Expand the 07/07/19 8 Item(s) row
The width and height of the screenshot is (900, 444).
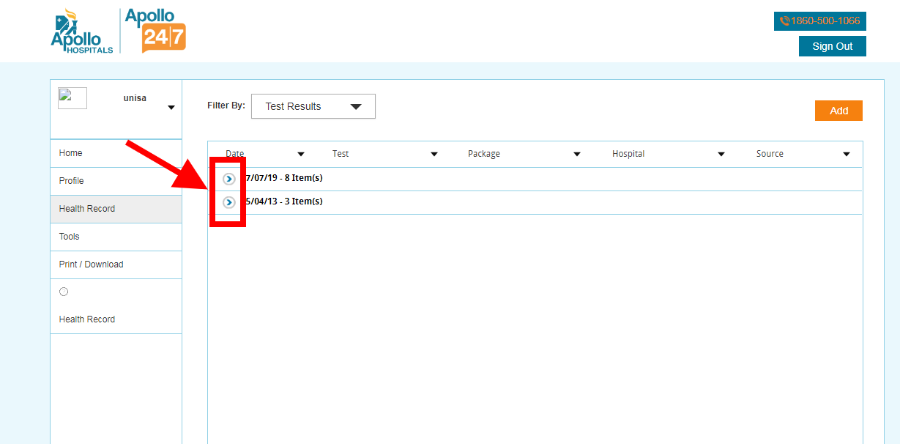(x=229, y=178)
